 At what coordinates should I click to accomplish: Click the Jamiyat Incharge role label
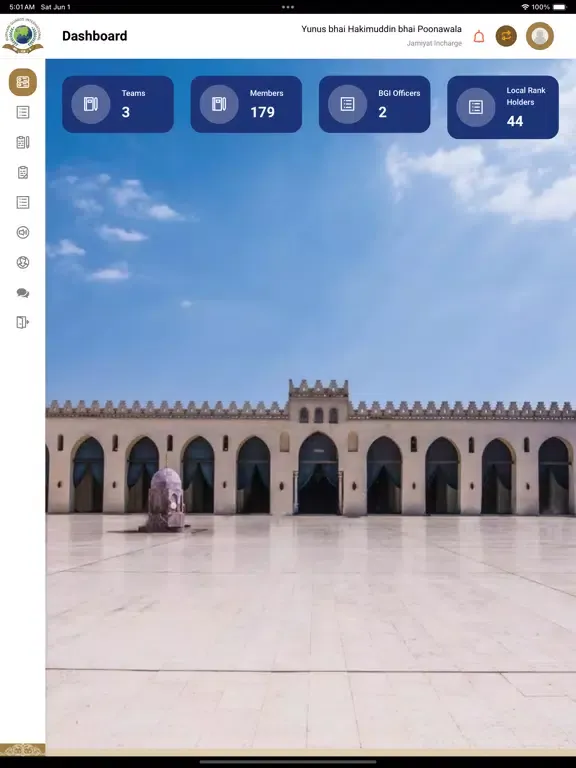point(434,43)
